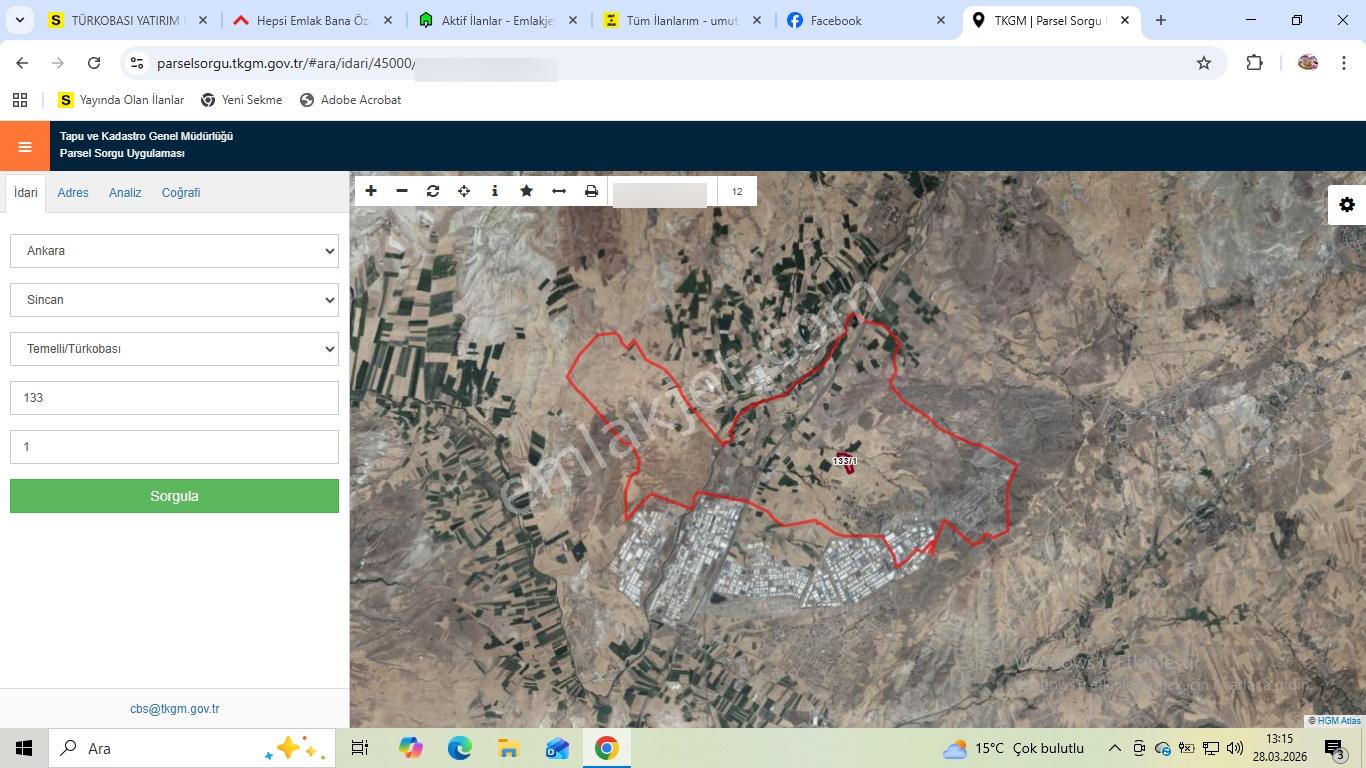Click the map zoom level field showing 12
1366x768 pixels.
(737, 191)
